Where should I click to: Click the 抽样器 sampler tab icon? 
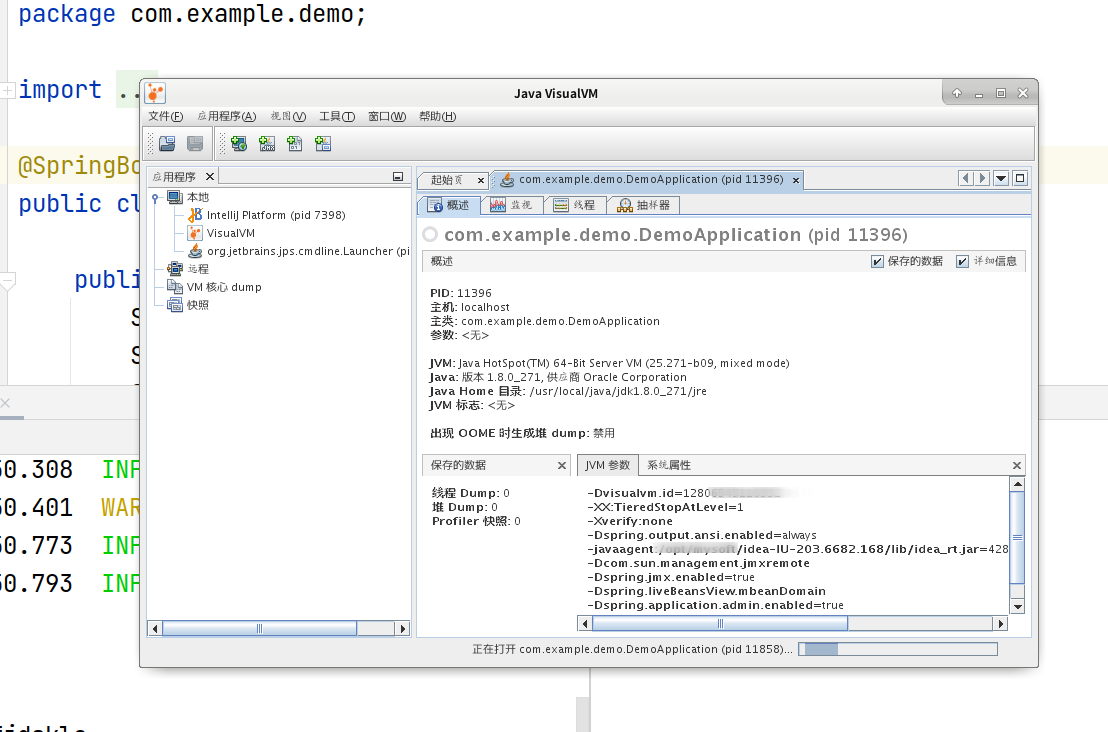625,205
